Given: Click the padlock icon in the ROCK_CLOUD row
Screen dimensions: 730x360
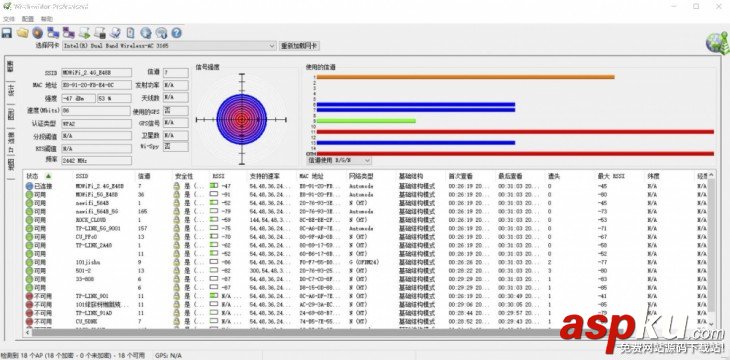Looking at the screenshot, I should [177, 220].
